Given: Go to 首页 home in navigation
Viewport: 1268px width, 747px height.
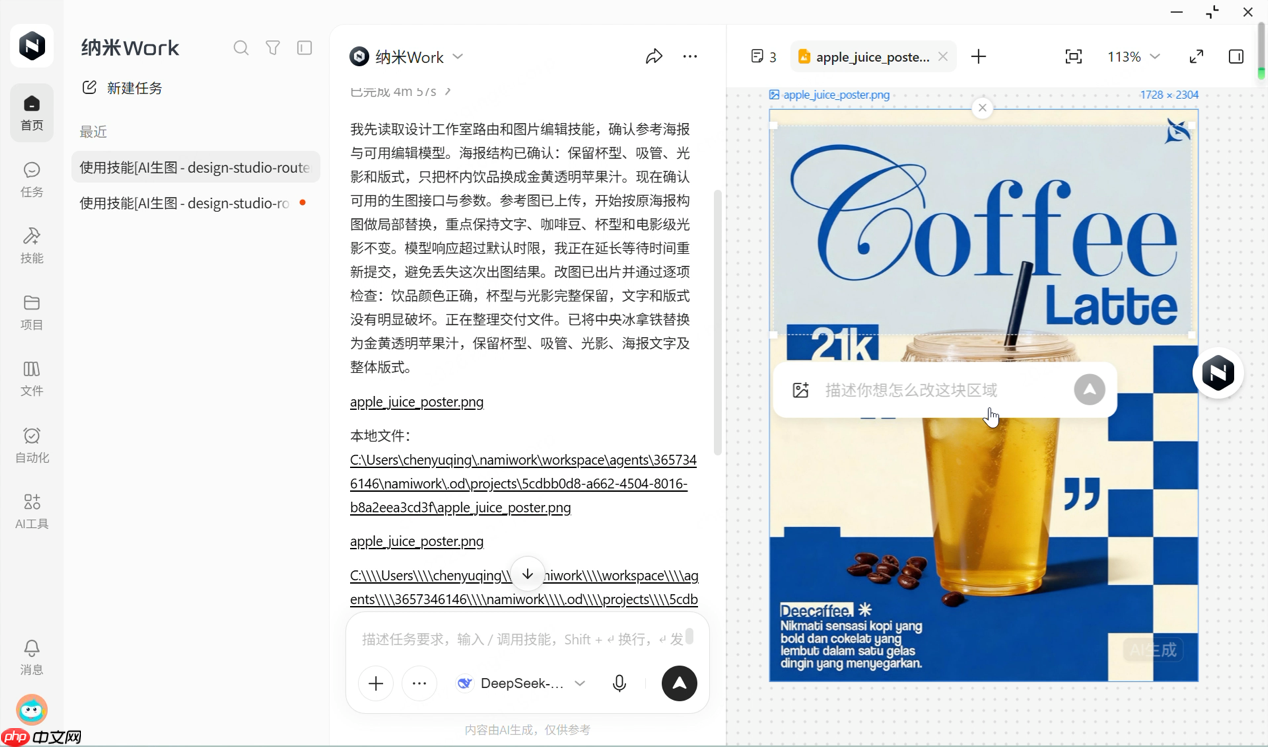Looking at the screenshot, I should [x=32, y=112].
